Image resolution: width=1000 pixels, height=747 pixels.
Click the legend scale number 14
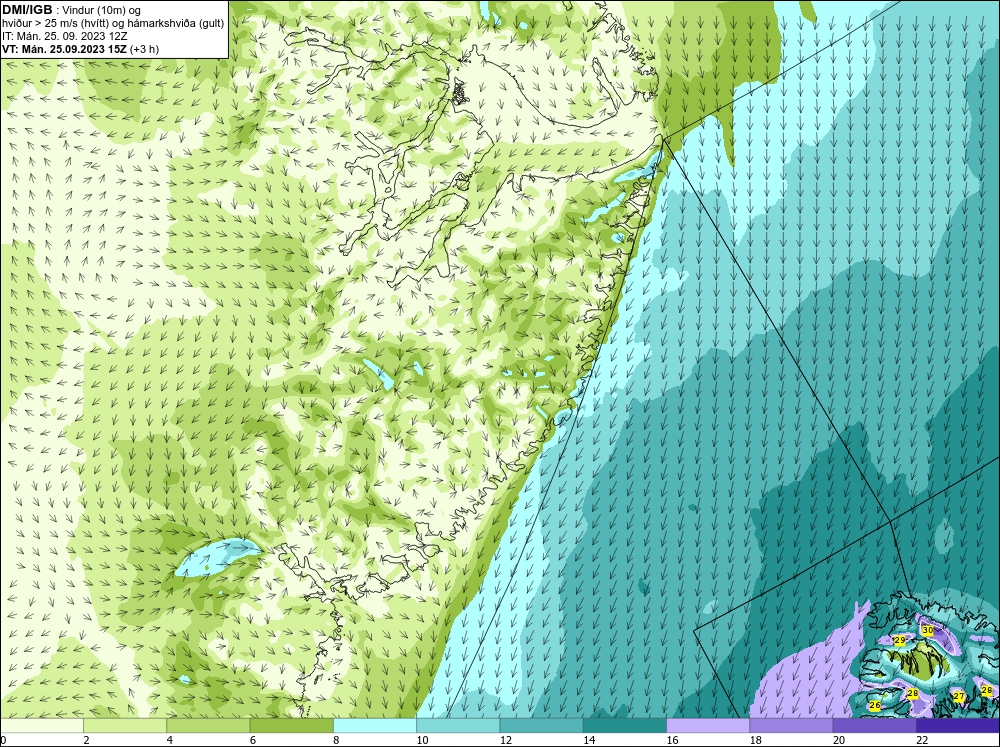point(589,740)
